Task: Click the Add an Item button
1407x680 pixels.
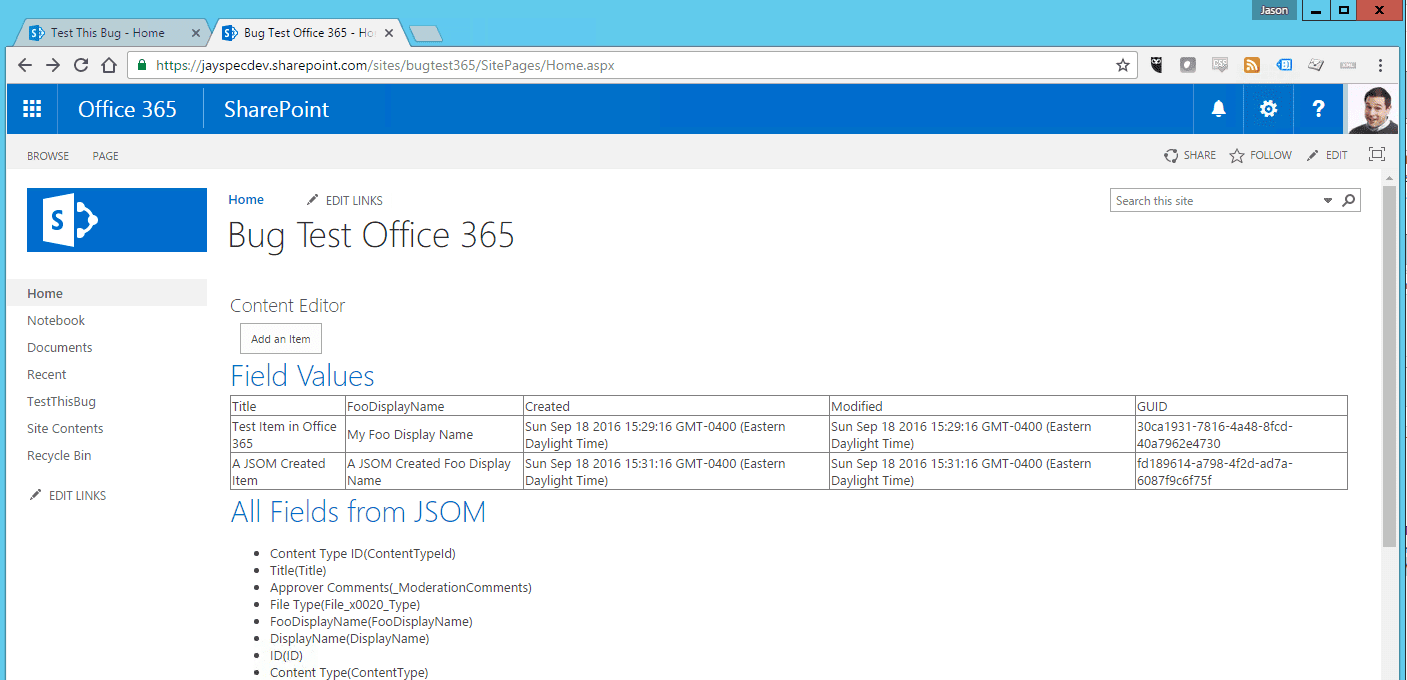Action: coord(281,339)
